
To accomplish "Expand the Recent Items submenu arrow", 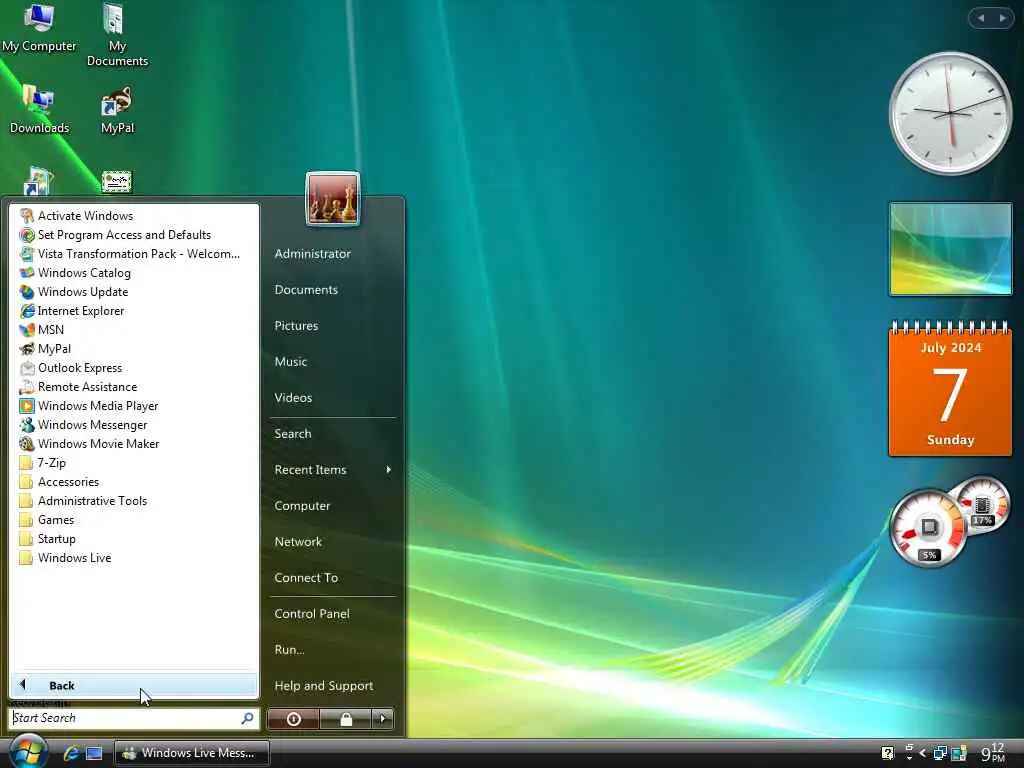I will click(x=389, y=470).
